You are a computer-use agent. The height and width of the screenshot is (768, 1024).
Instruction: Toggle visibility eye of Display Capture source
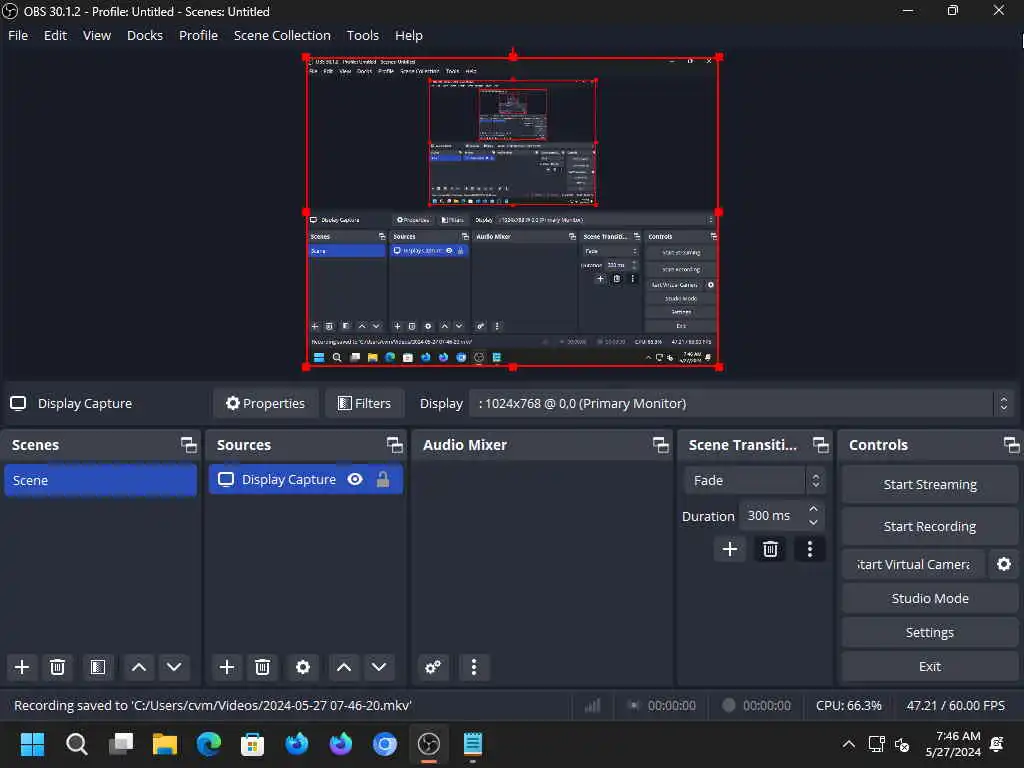pyautogui.click(x=355, y=479)
